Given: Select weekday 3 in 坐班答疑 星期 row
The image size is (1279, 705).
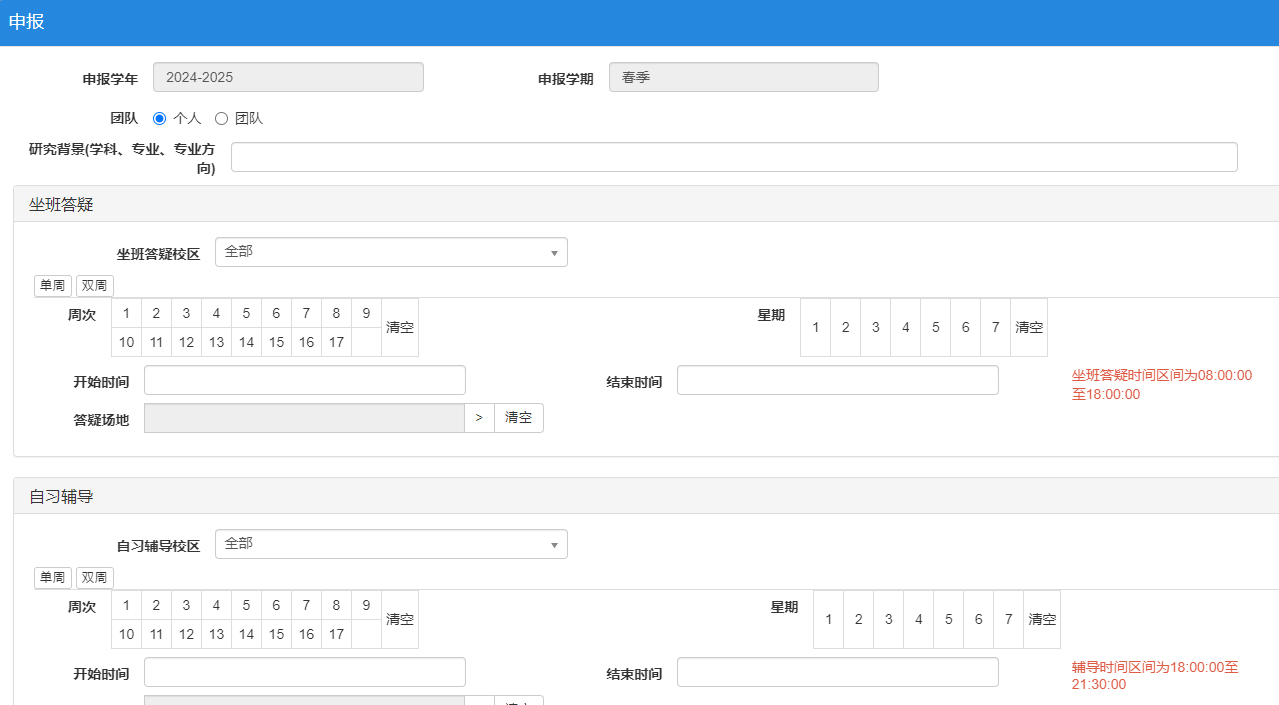Looking at the screenshot, I should pyautogui.click(x=875, y=327).
